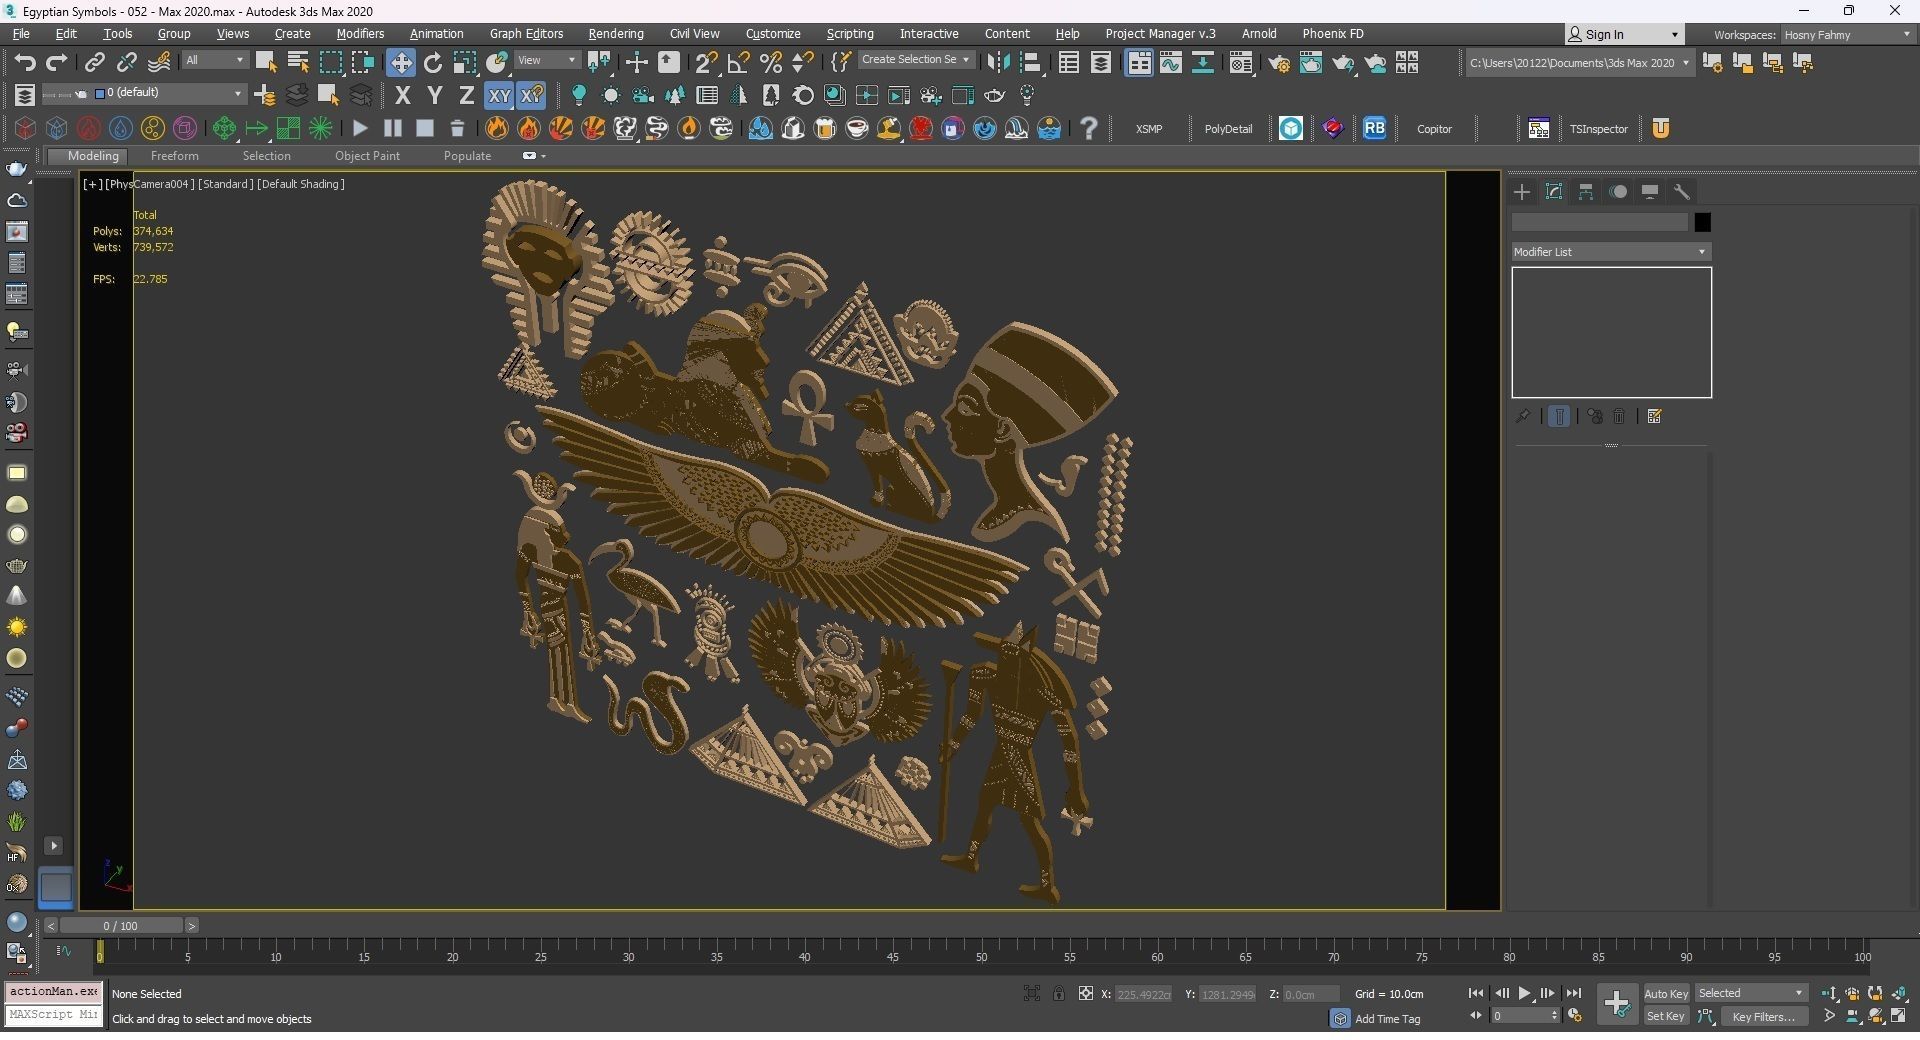1920x1040 pixels.
Task: Click the Set Key button
Action: [x=1665, y=1016]
